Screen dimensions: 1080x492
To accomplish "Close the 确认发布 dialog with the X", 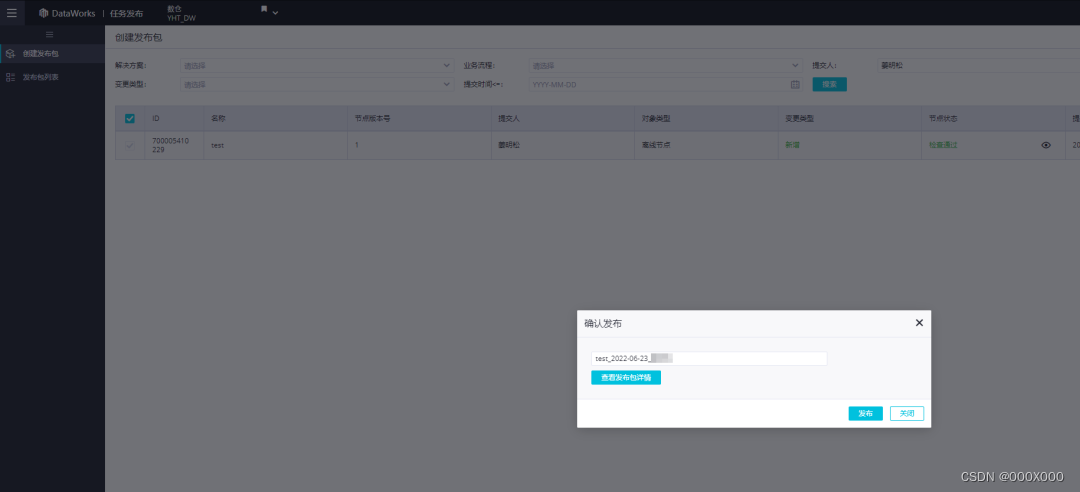I will coord(919,323).
